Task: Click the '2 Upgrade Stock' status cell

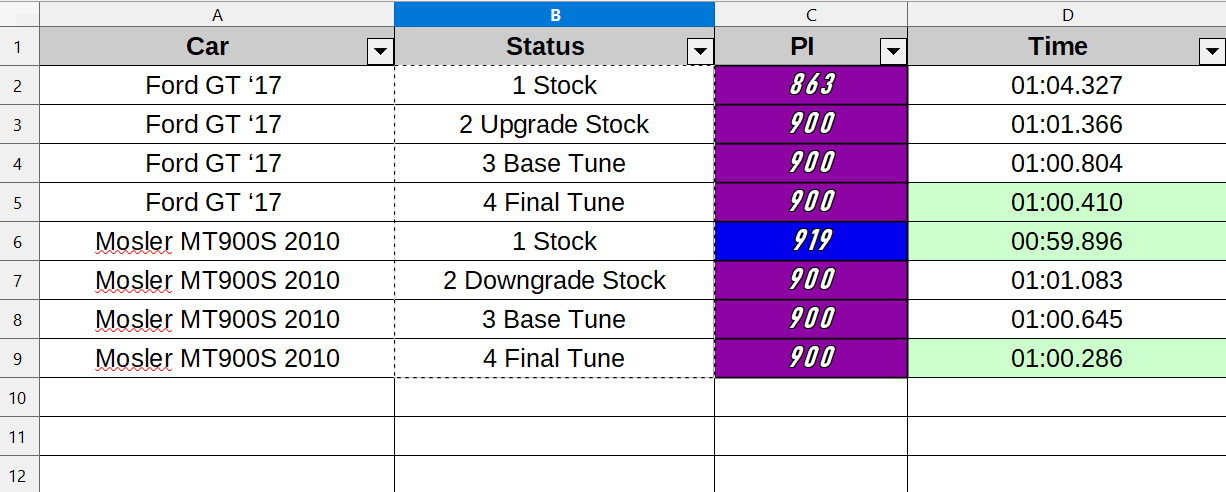Action: pyautogui.click(x=555, y=124)
